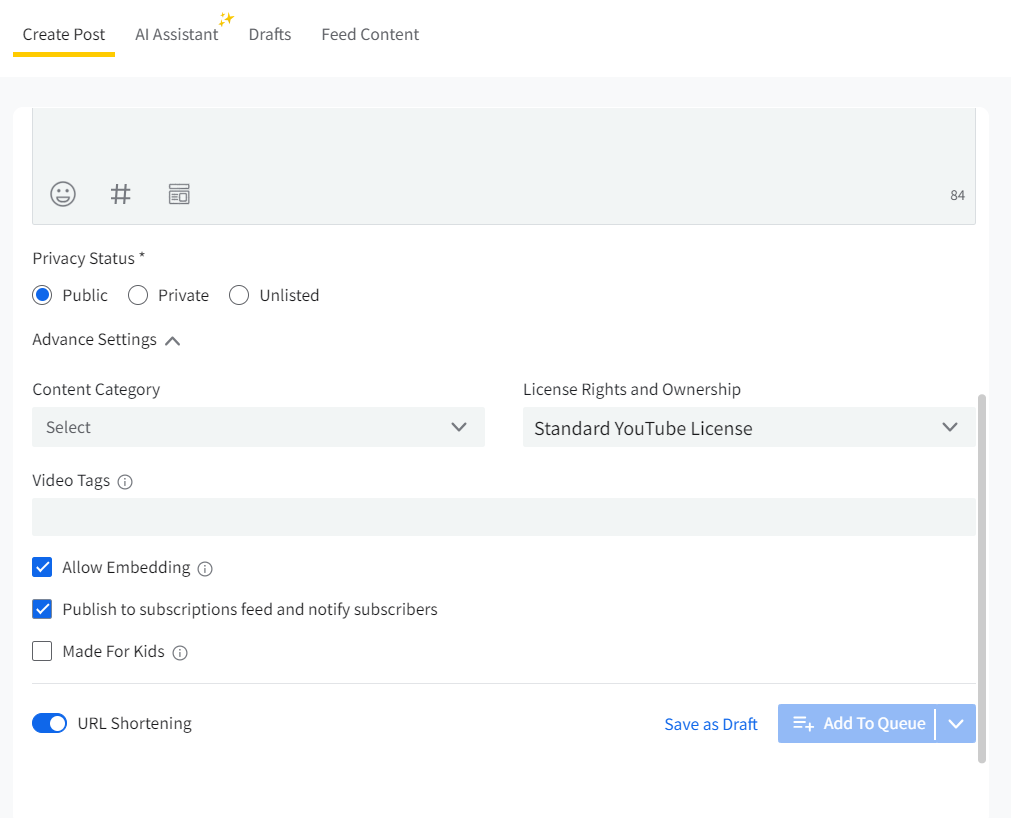Check the Made For Kids checkbox

(x=42, y=652)
